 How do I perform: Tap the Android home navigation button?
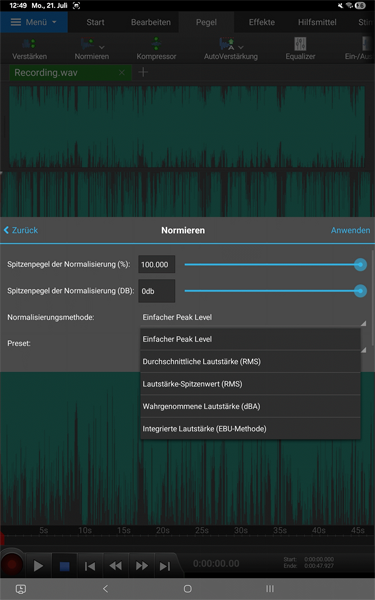[x=188, y=589]
